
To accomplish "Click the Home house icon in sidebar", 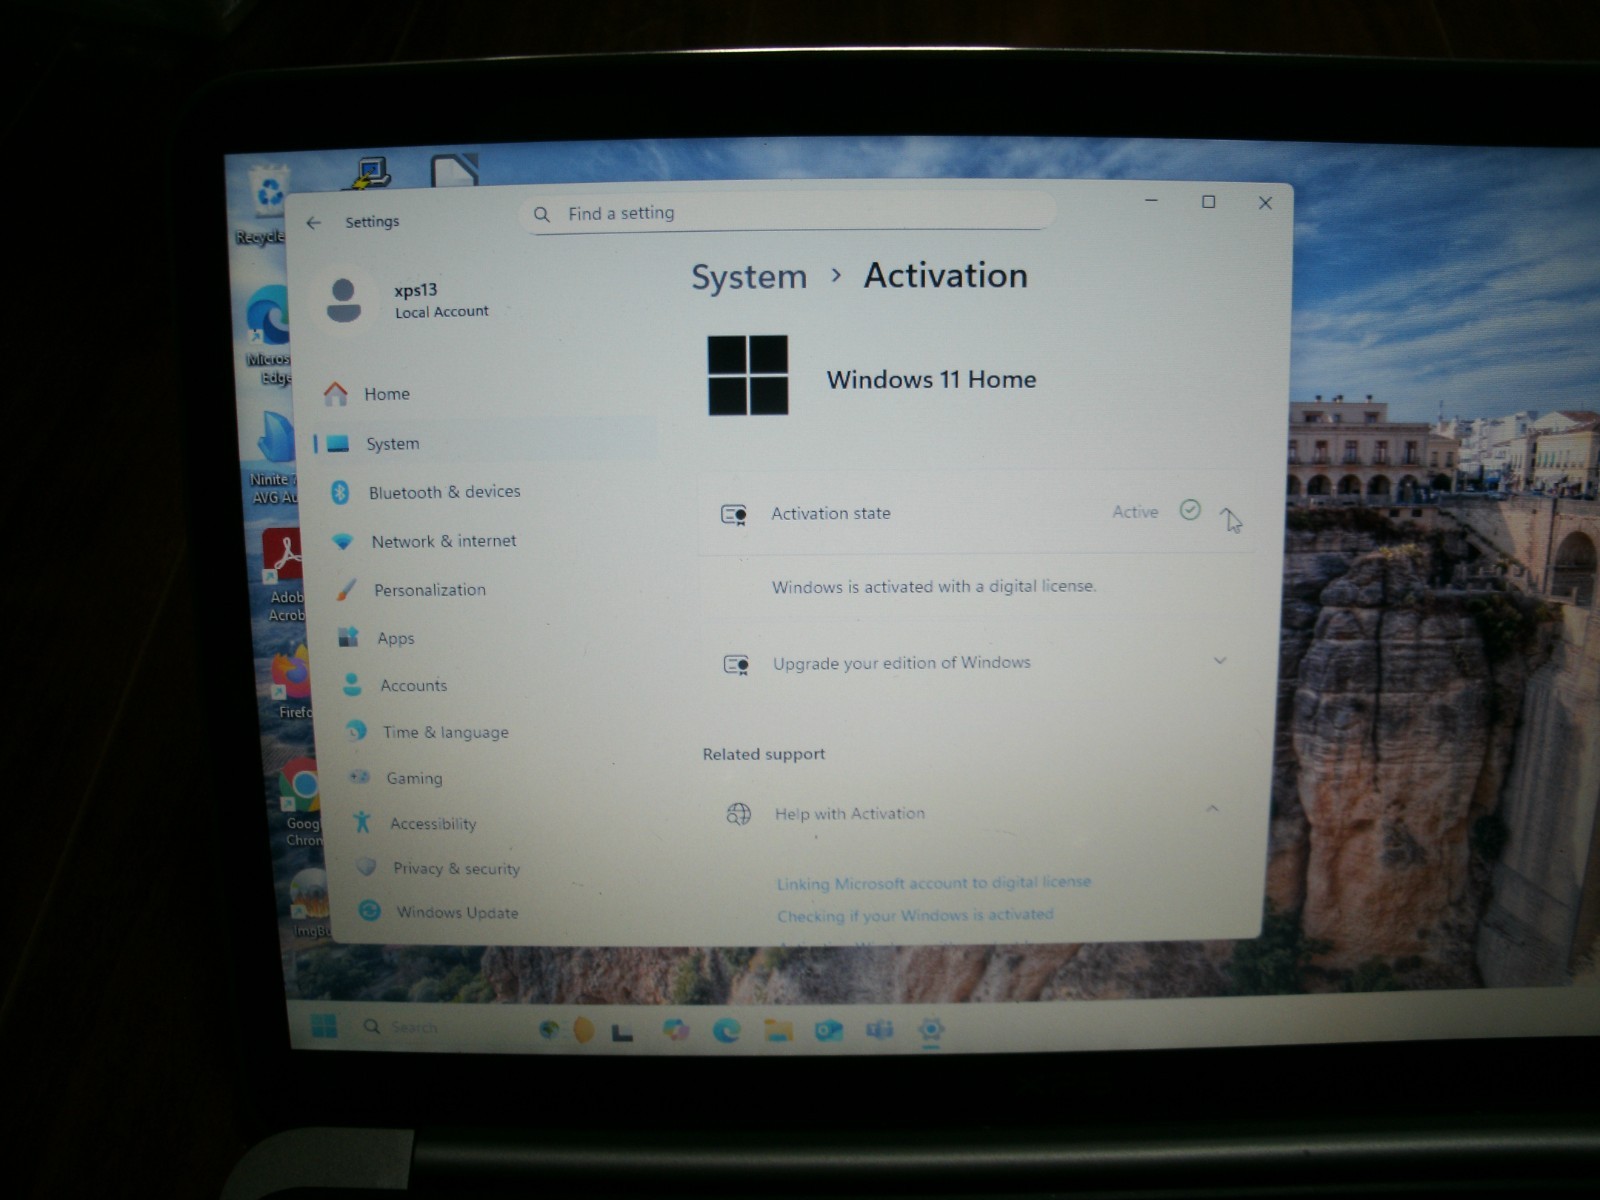I will (336, 394).
